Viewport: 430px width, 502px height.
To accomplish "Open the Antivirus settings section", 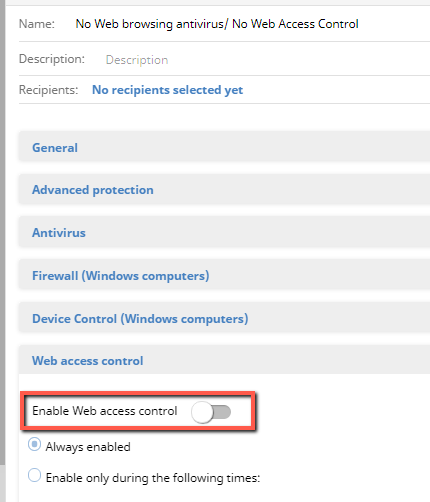I will pos(224,232).
